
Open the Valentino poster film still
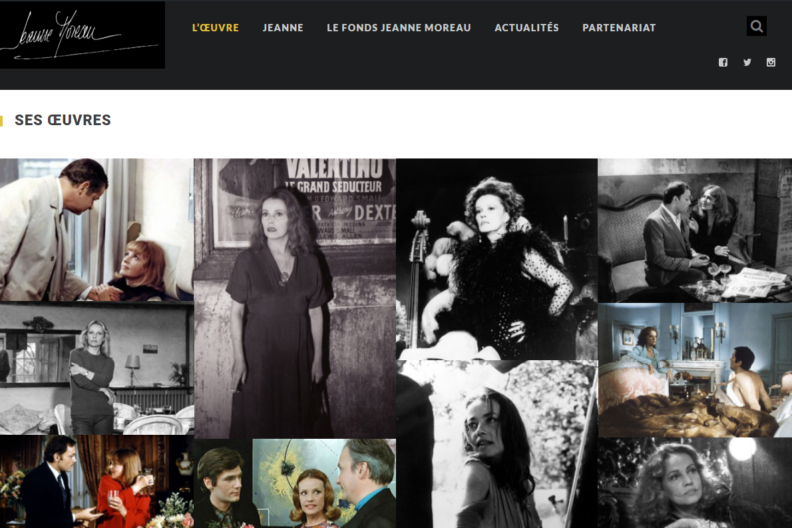point(295,298)
